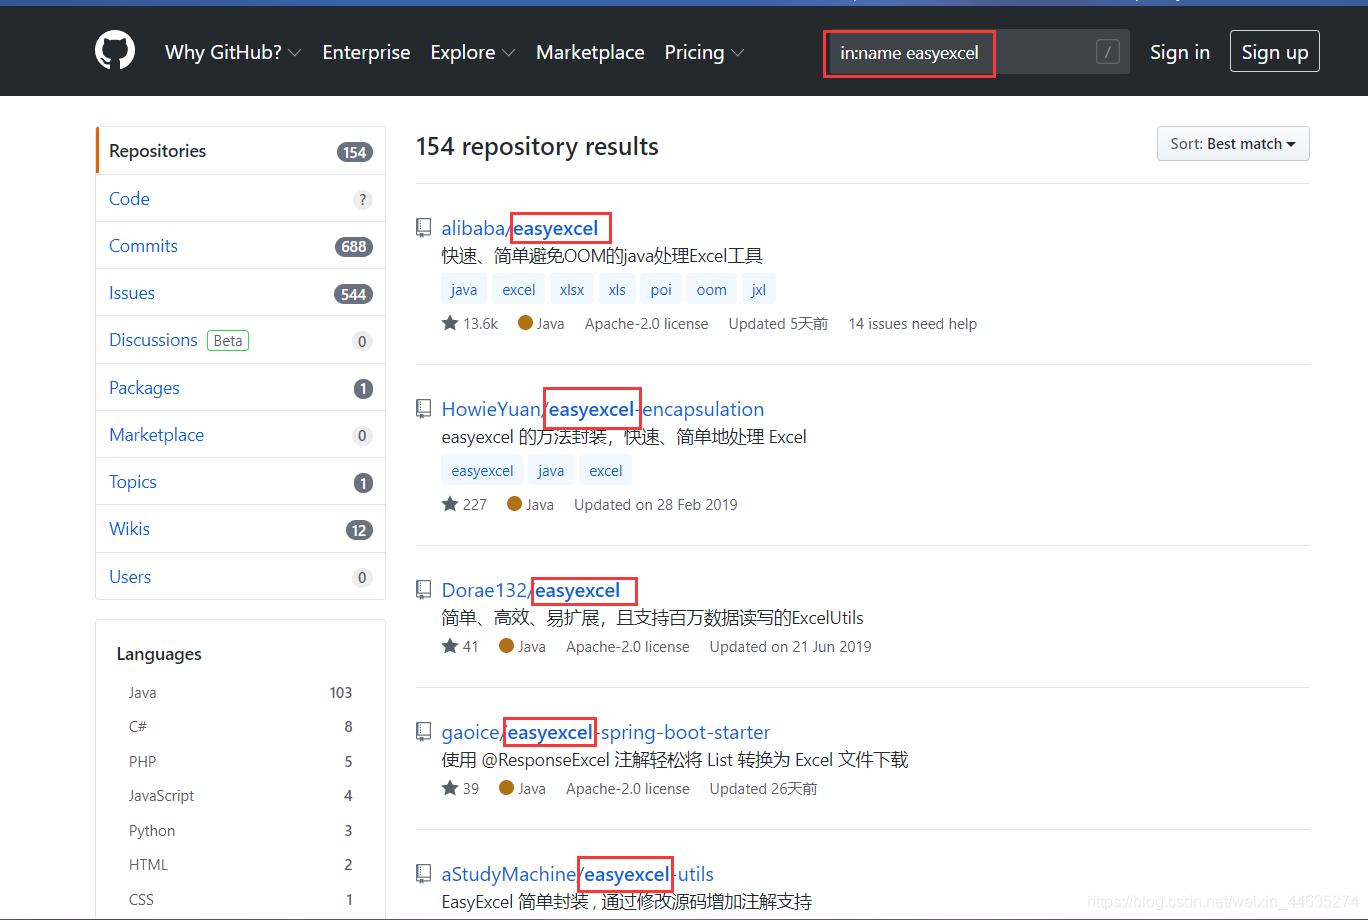Viewport: 1368px width, 920px height.
Task: Click the Sign up button
Action: coord(1275,52)
